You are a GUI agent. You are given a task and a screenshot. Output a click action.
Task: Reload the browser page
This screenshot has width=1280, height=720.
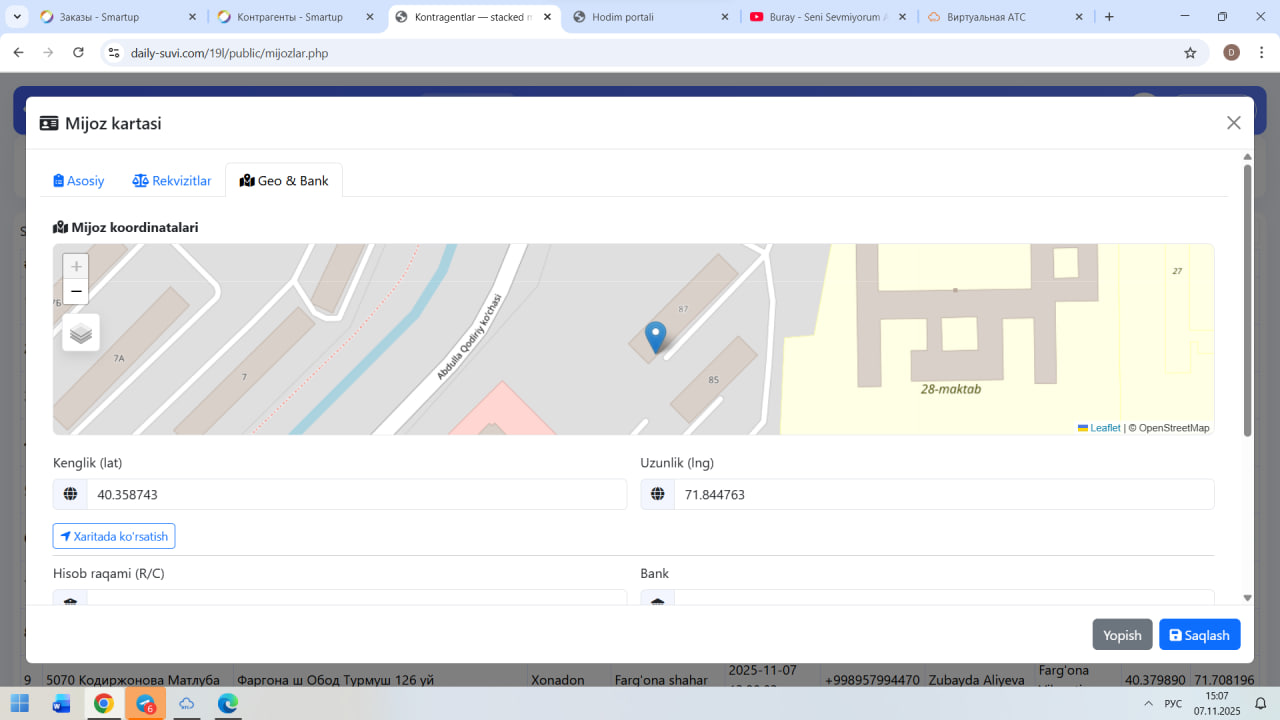click(79, 53)
